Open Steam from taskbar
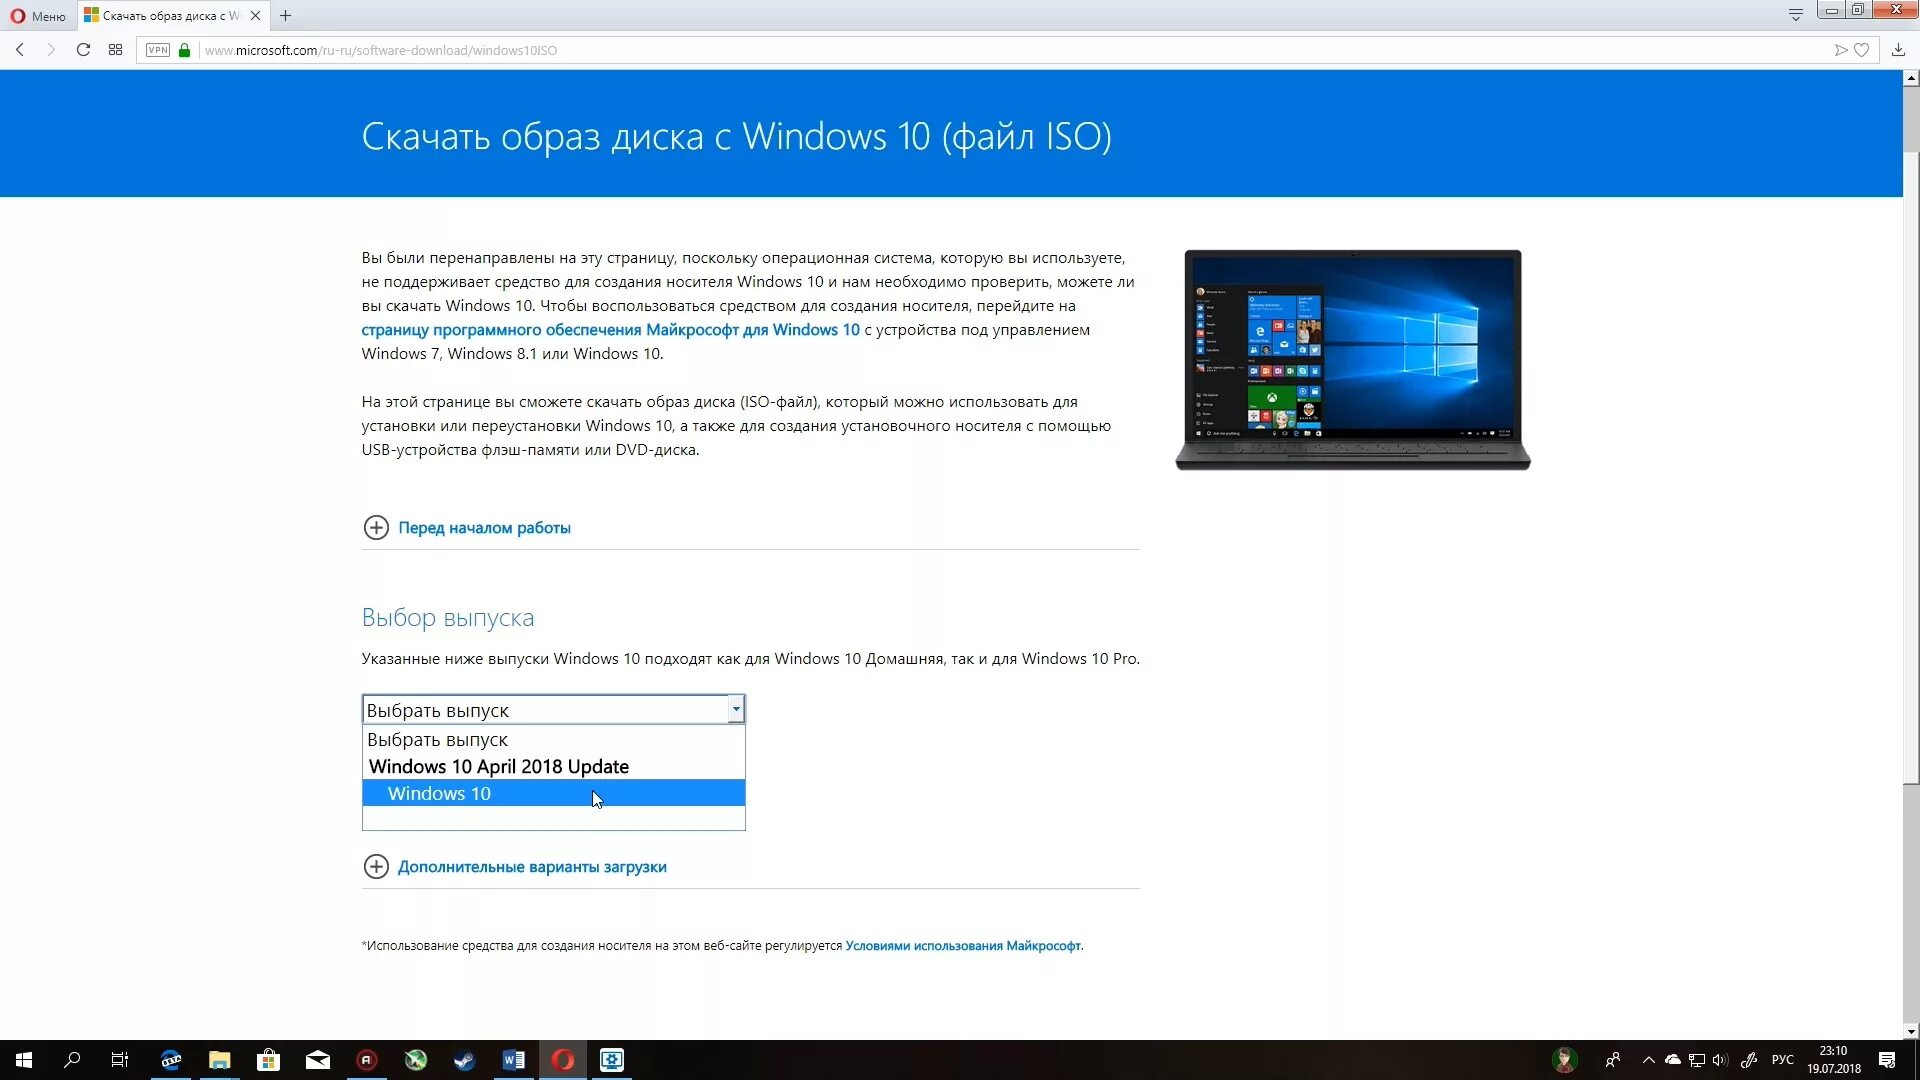This screenshot has width=1920, height=1080. pyautogui.click(x=465, y=1060)
